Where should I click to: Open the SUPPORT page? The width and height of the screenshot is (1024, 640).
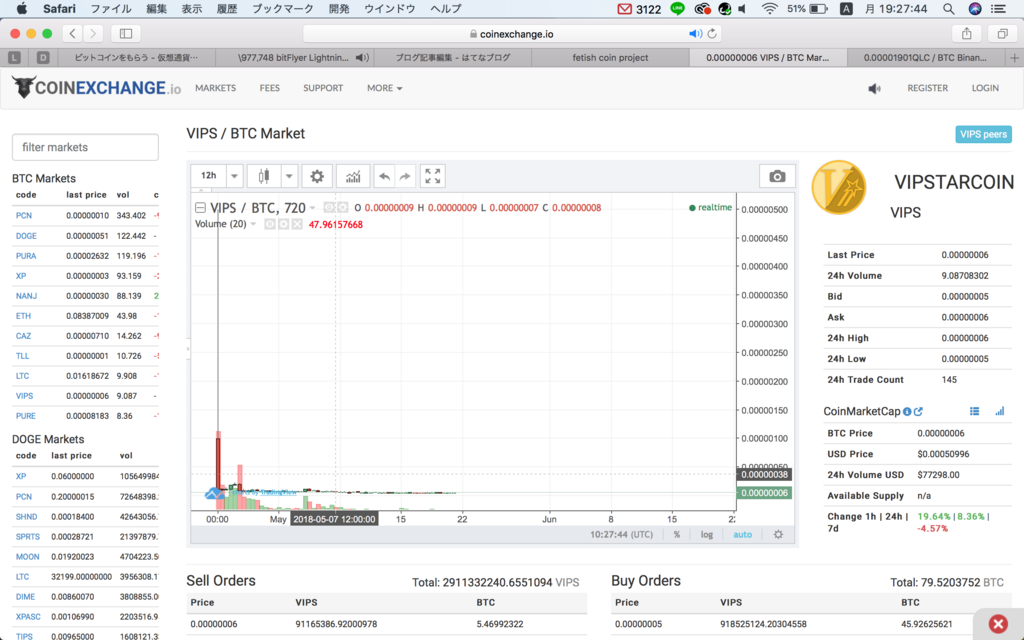(323, 88)
